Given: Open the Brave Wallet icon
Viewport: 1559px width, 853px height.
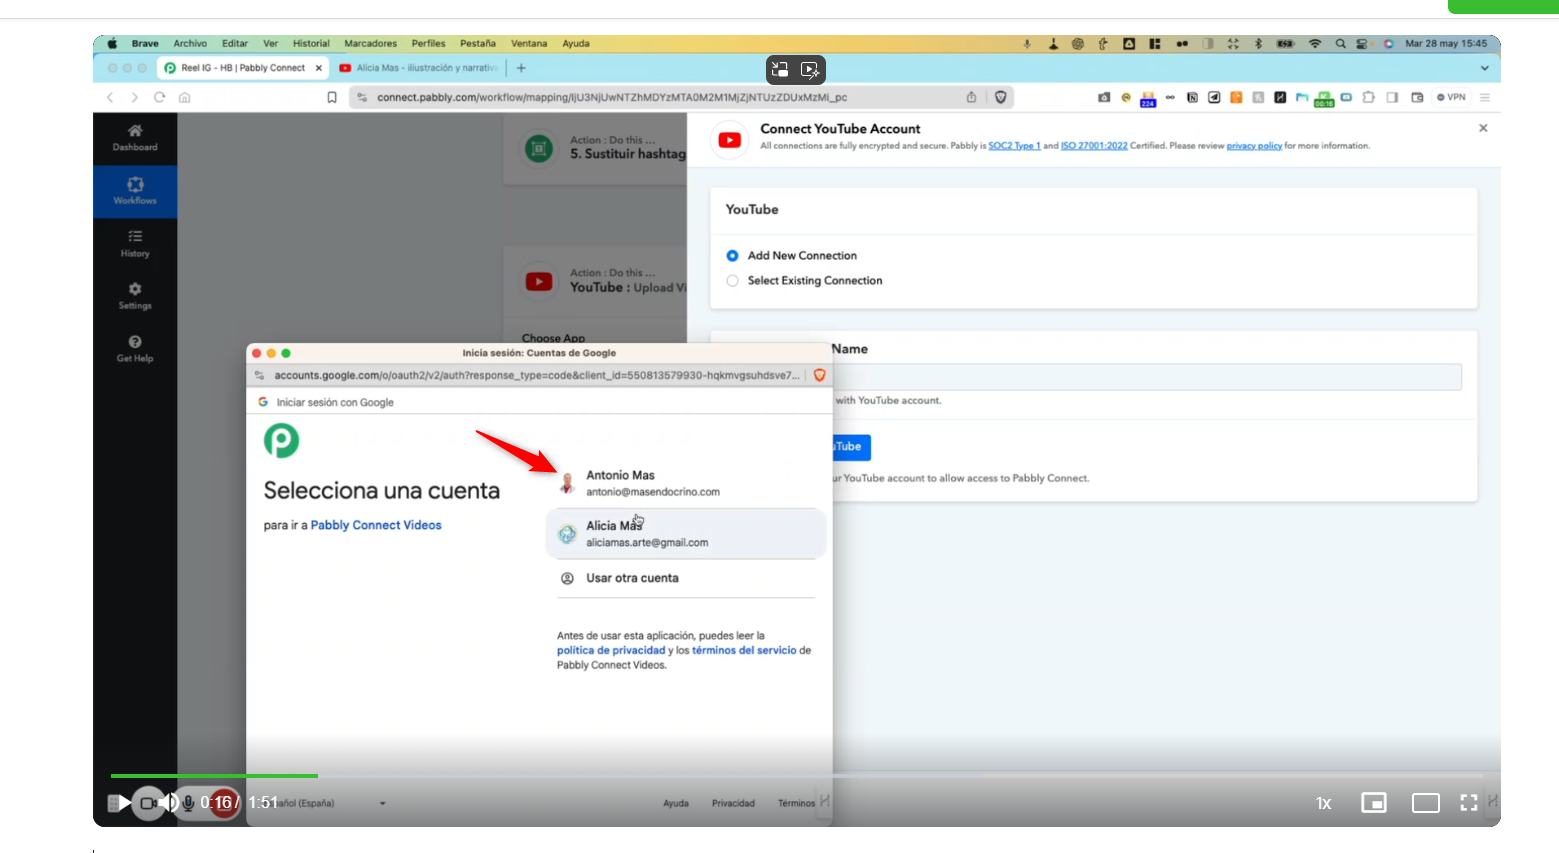Looking at the screenshot, I should 1417,97.
